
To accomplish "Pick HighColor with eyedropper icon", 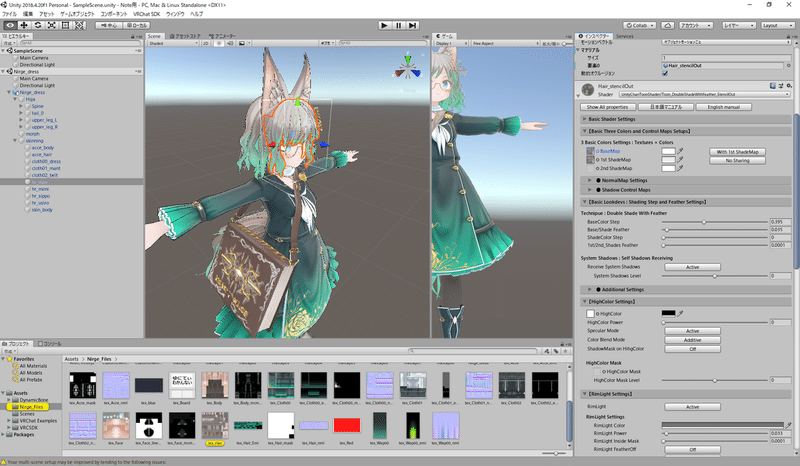I will (680, 313).
